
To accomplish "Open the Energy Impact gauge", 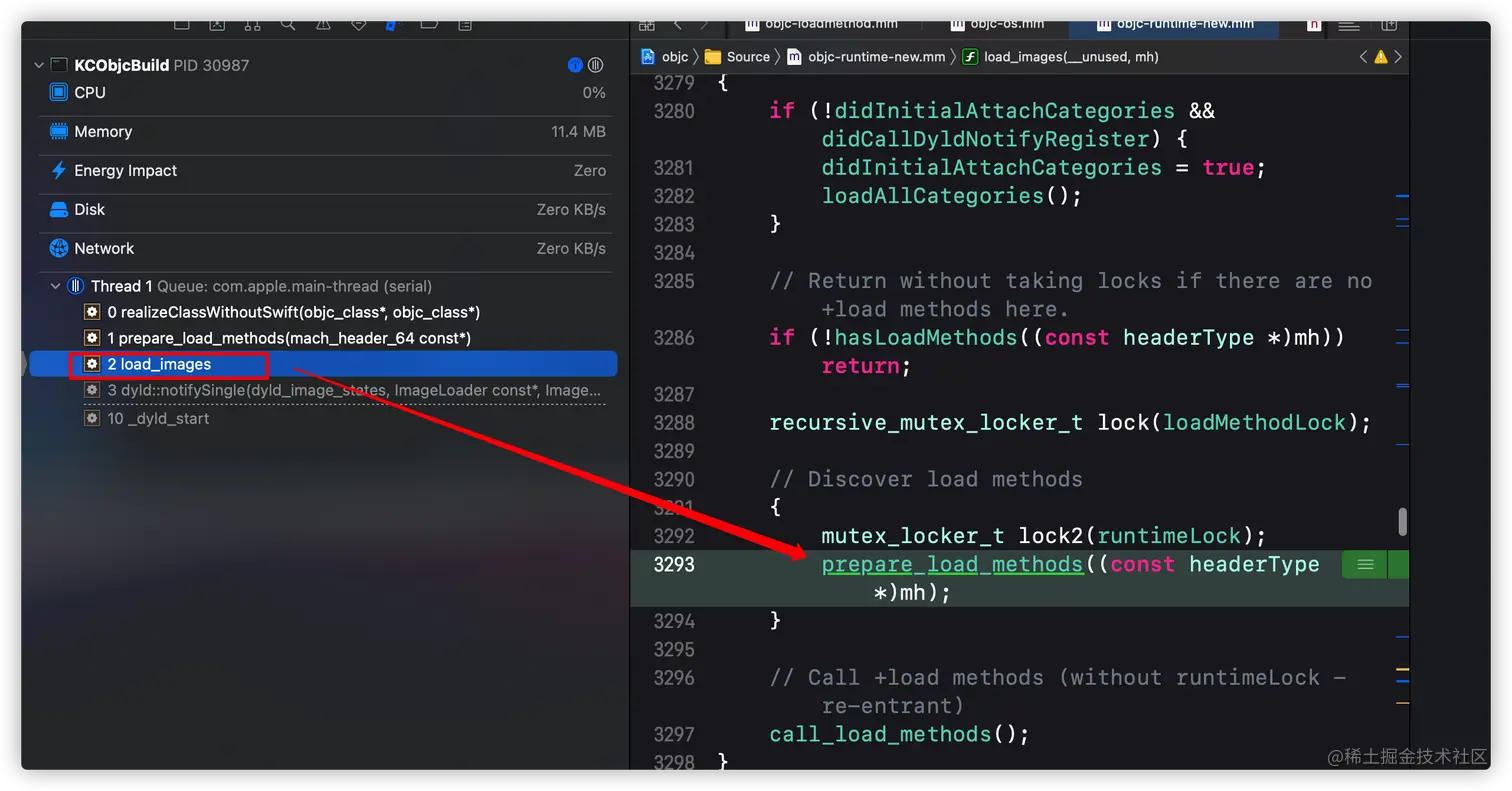I will tap(327, 171).
